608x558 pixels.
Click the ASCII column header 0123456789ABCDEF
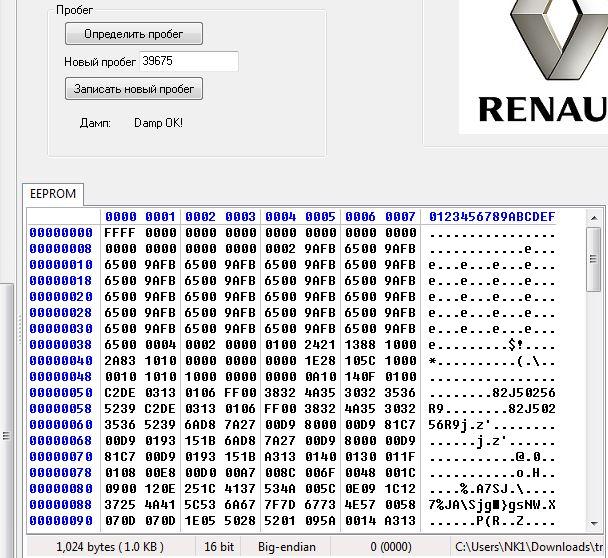pos(492,216)
